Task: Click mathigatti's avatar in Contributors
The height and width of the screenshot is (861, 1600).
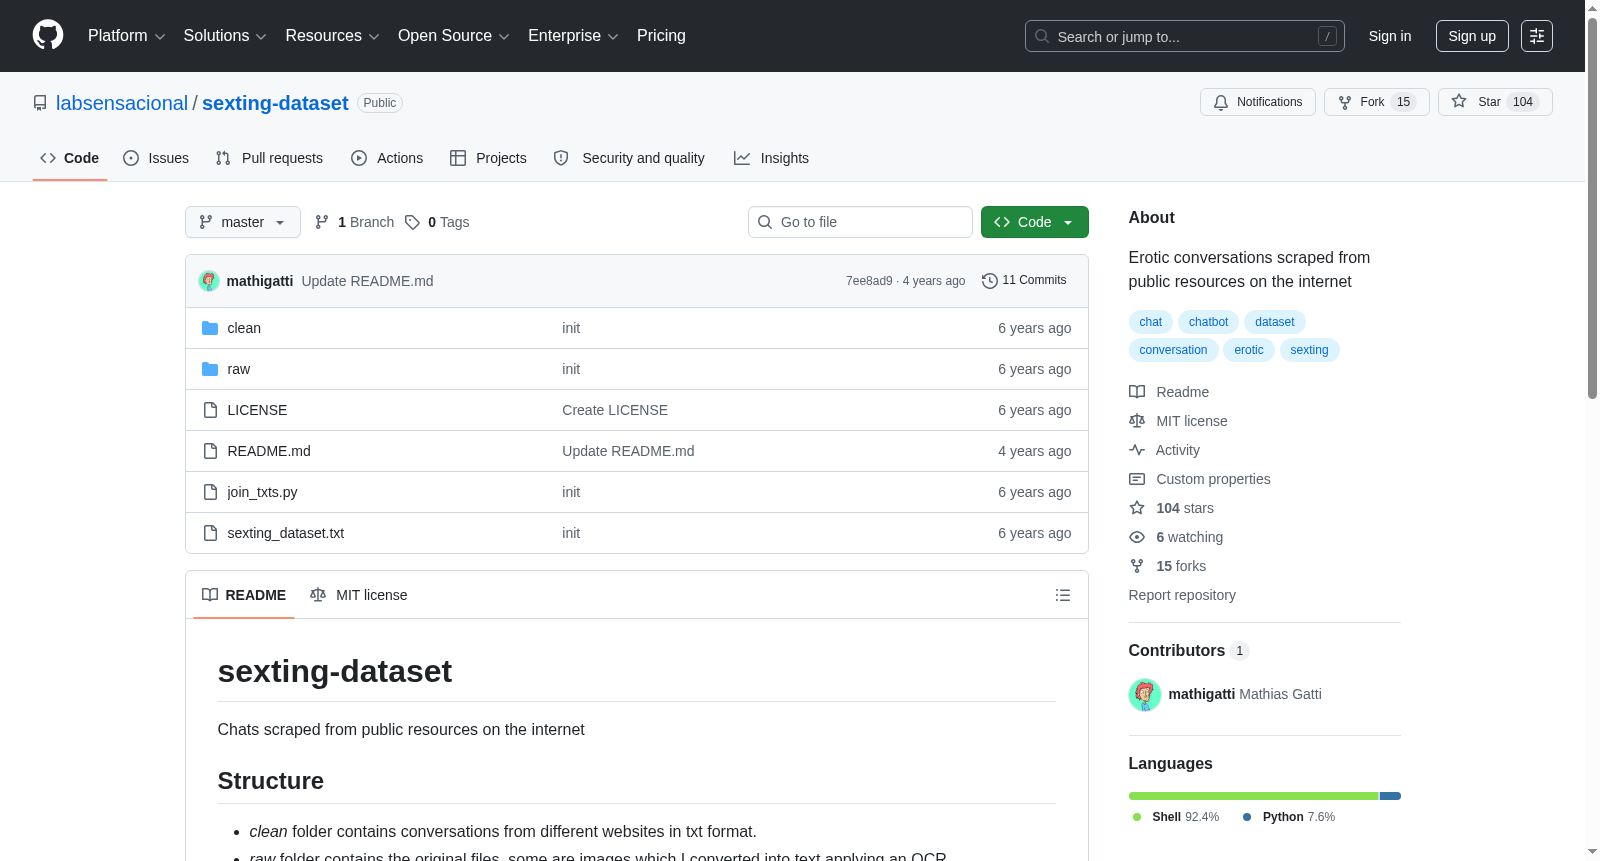Action: point(1144,694)
